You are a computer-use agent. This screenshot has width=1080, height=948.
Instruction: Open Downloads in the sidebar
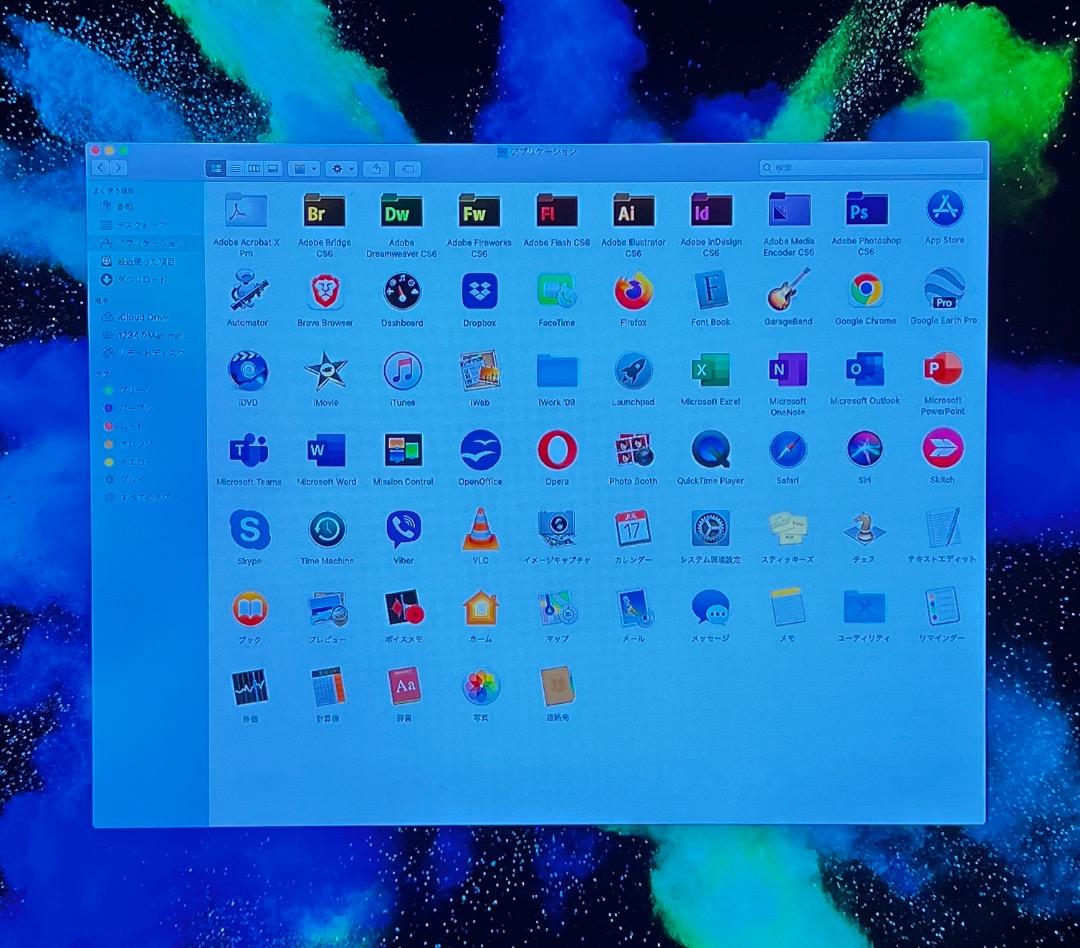click(x=143, y=280)
